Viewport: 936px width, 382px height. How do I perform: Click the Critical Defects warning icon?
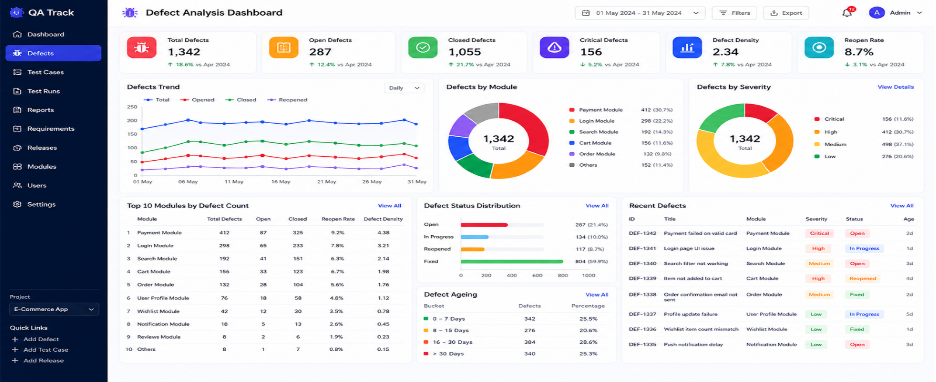click(x=555, y=48)
